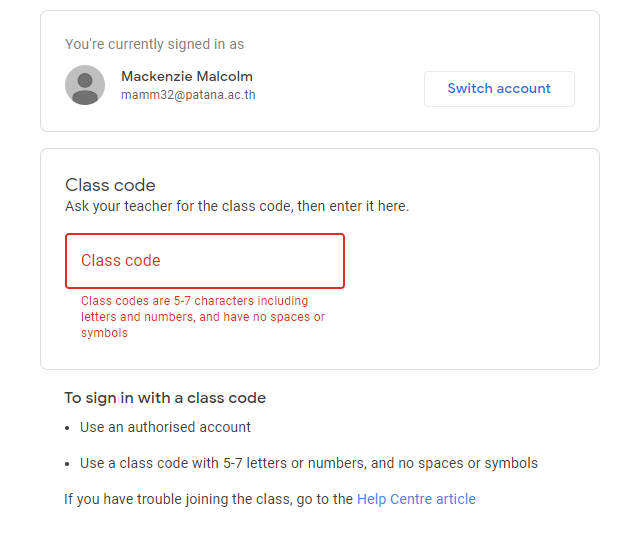Click the red class code error message
Screen dimensions: 627x555
203,316
